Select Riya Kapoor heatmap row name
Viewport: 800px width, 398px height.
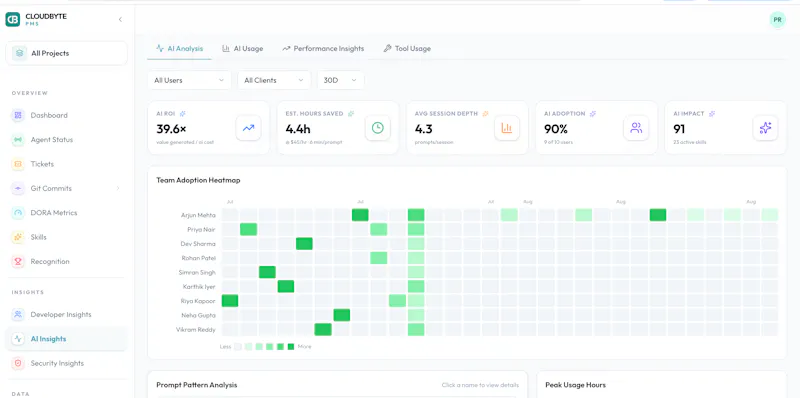[x=198, y=301]
